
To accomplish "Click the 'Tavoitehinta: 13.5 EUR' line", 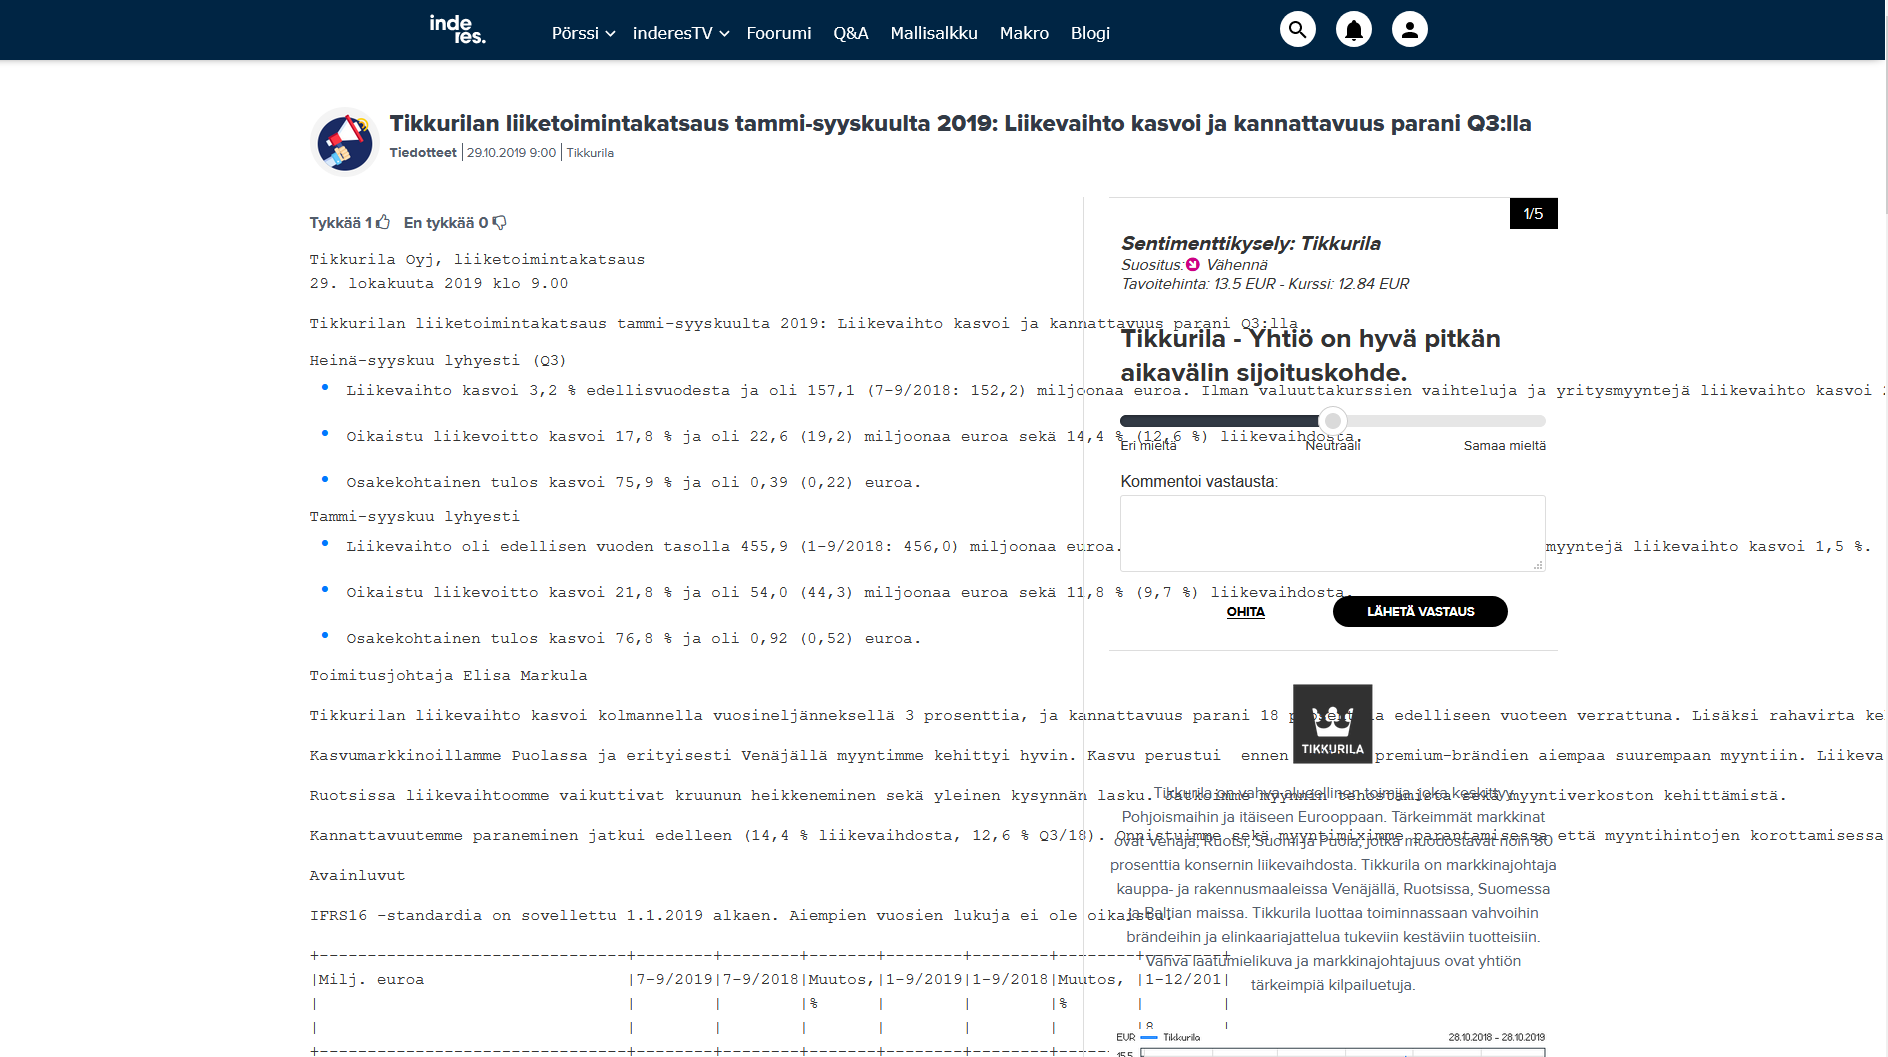I will click(x=1265, y=284).
